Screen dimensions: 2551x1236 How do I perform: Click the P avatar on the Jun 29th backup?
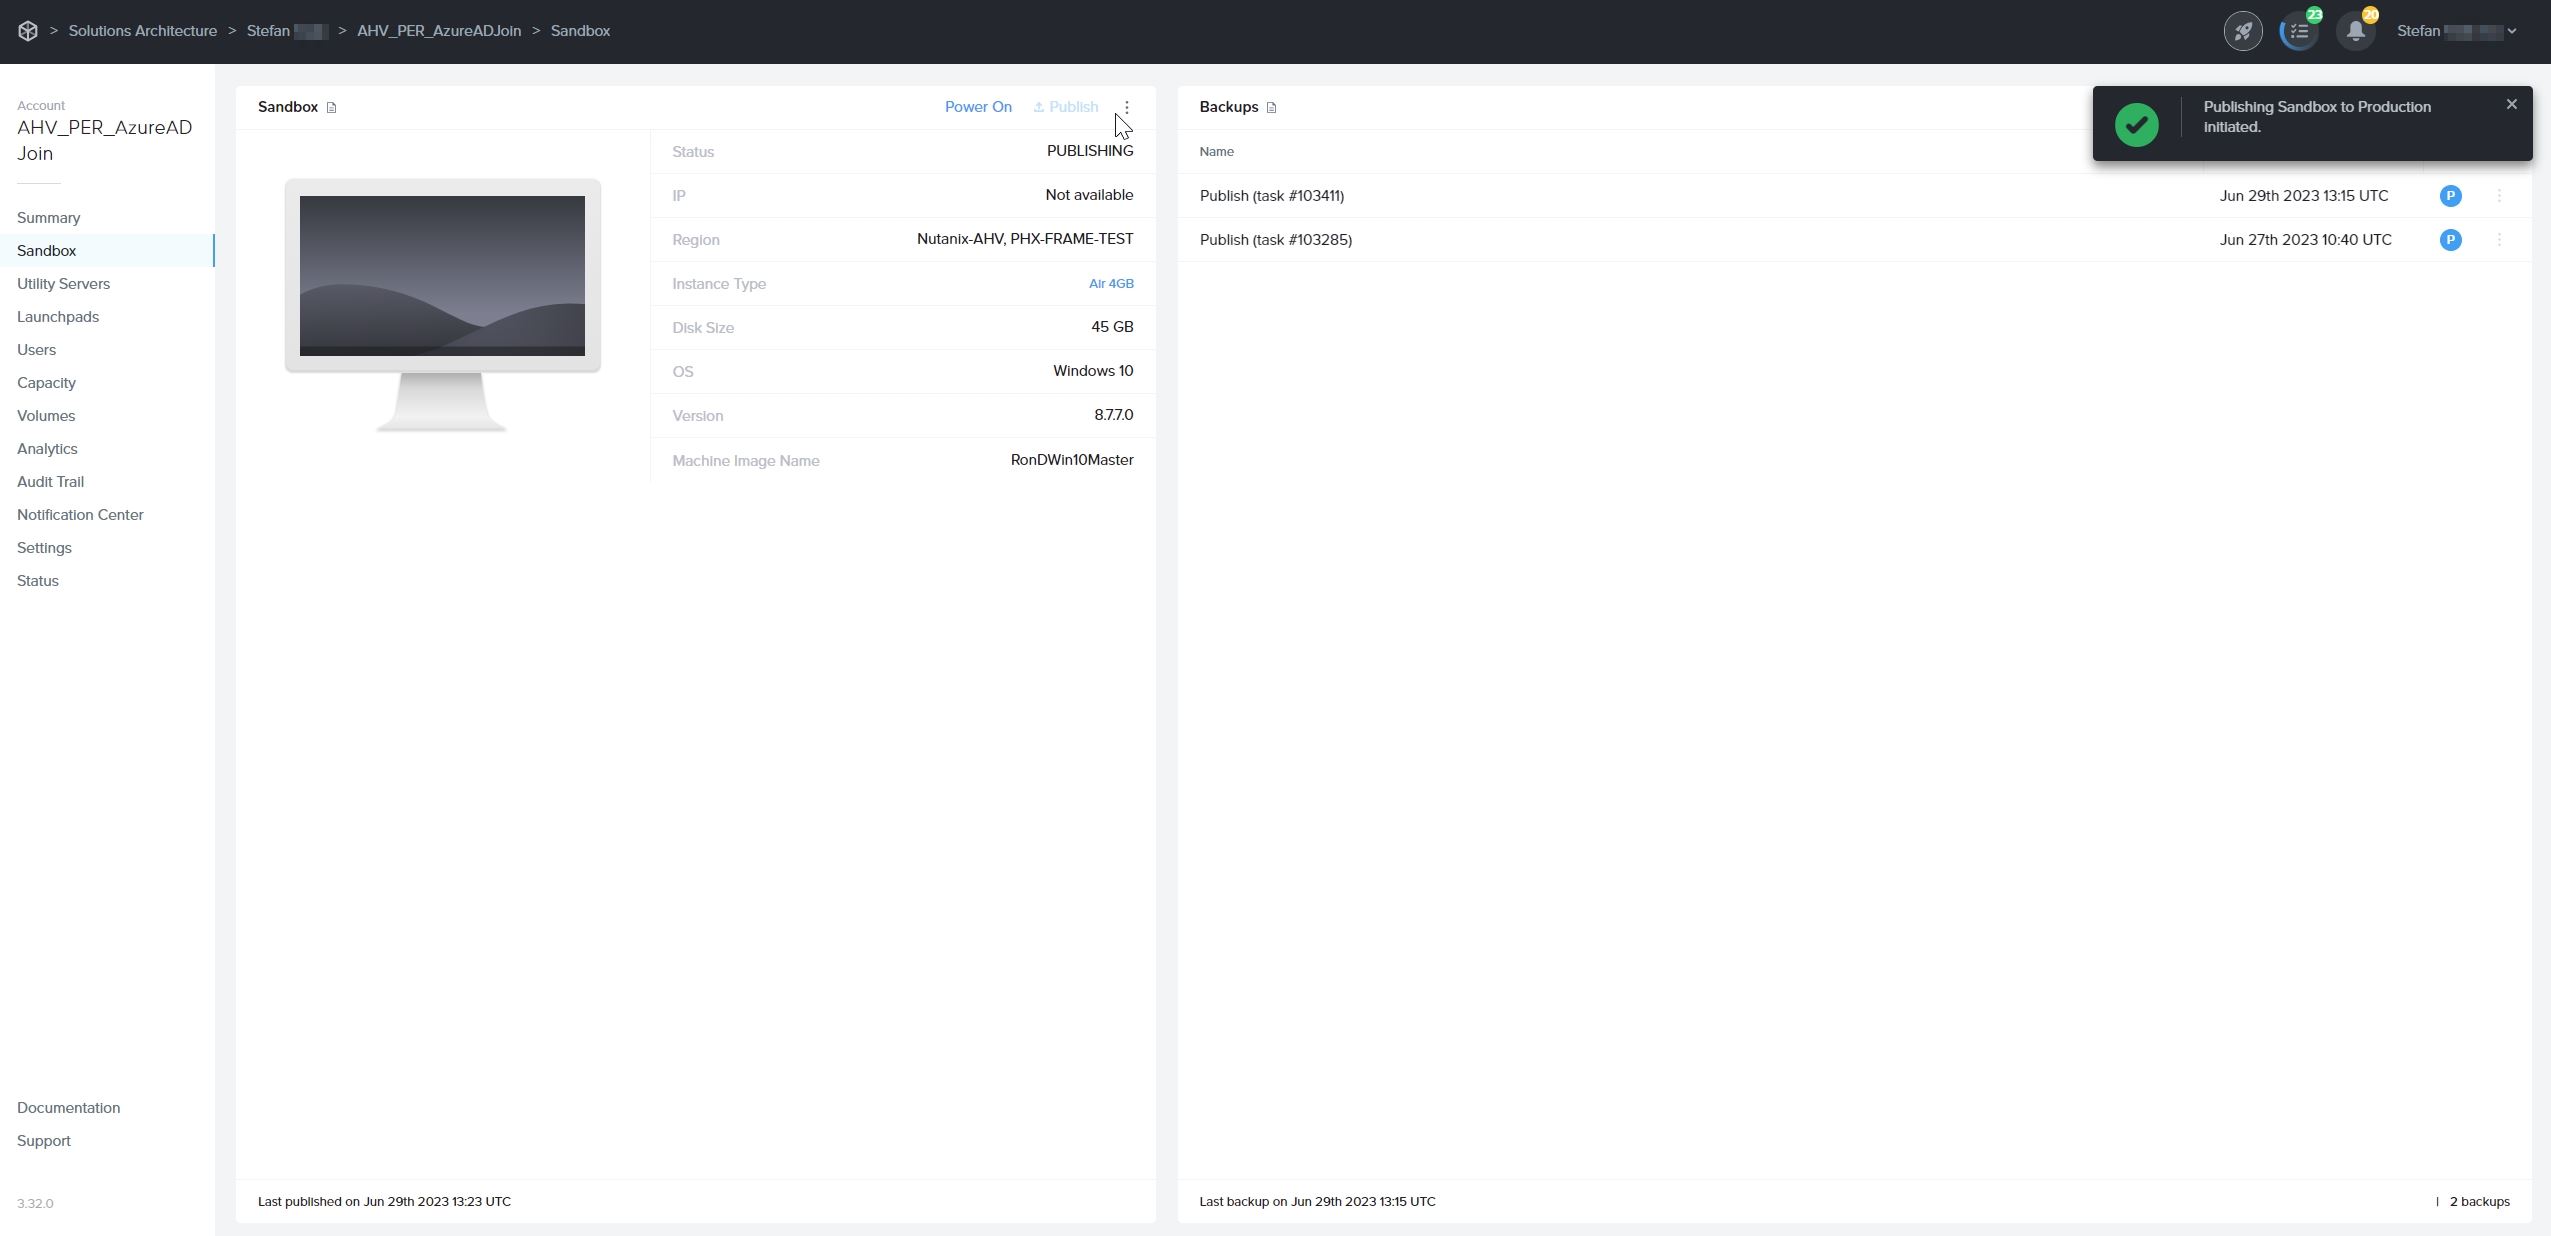point(2449,196)
